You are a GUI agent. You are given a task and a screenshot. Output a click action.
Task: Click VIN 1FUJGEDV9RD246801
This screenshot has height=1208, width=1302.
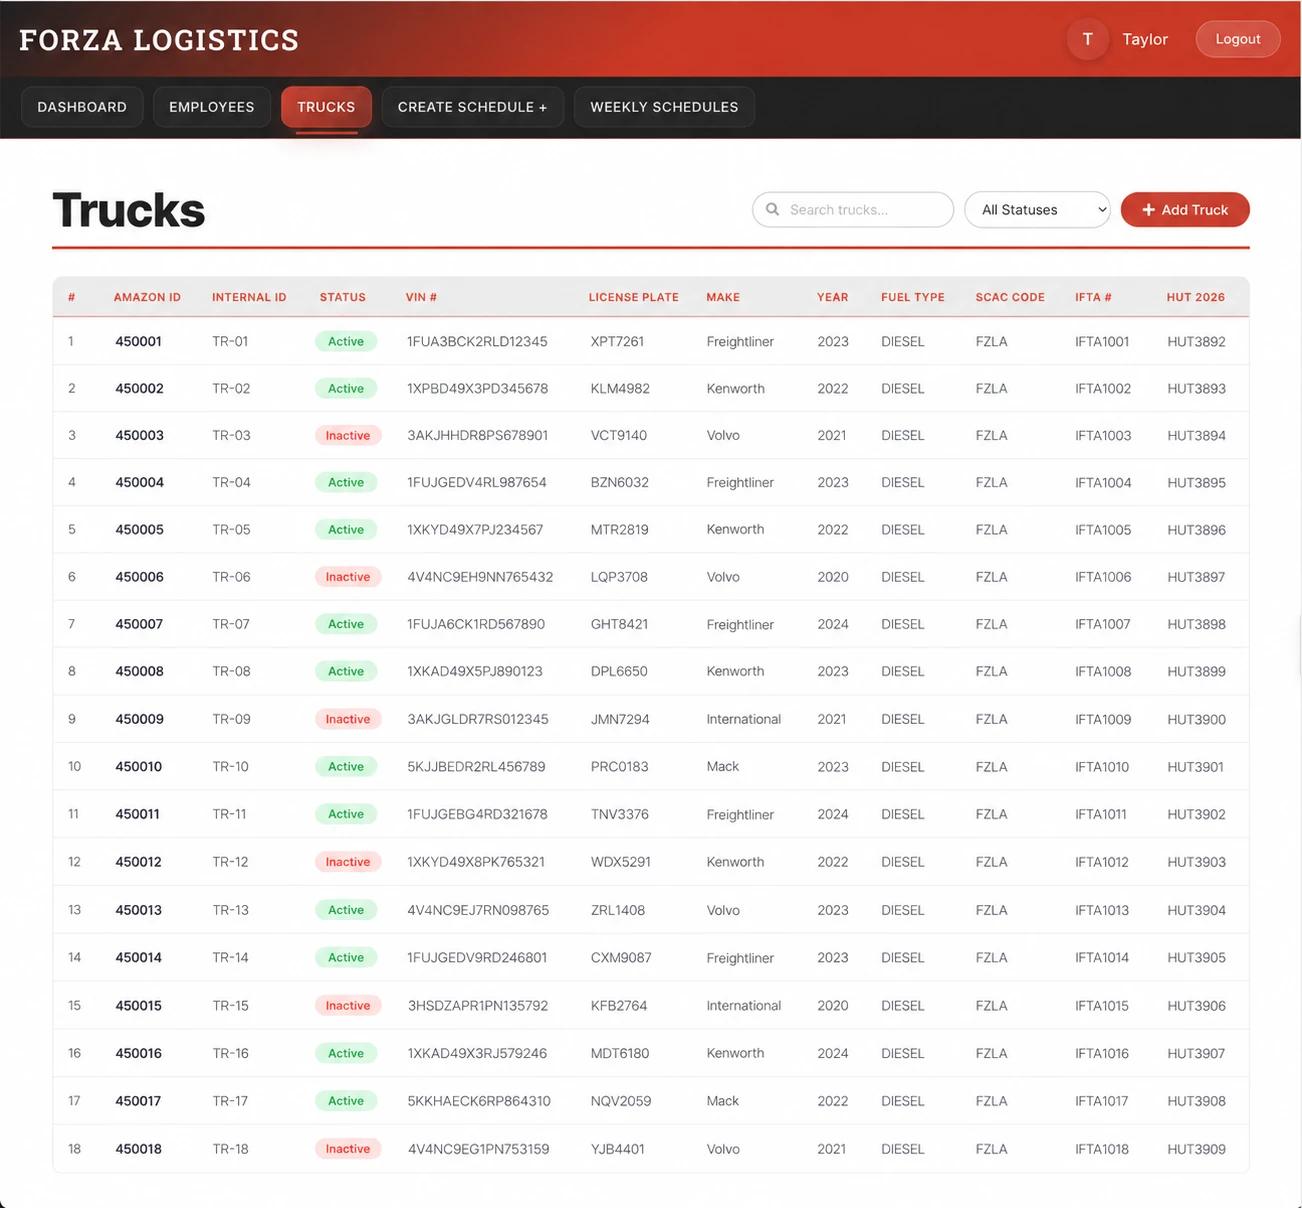pyautogui.click(x=477, y=957)
